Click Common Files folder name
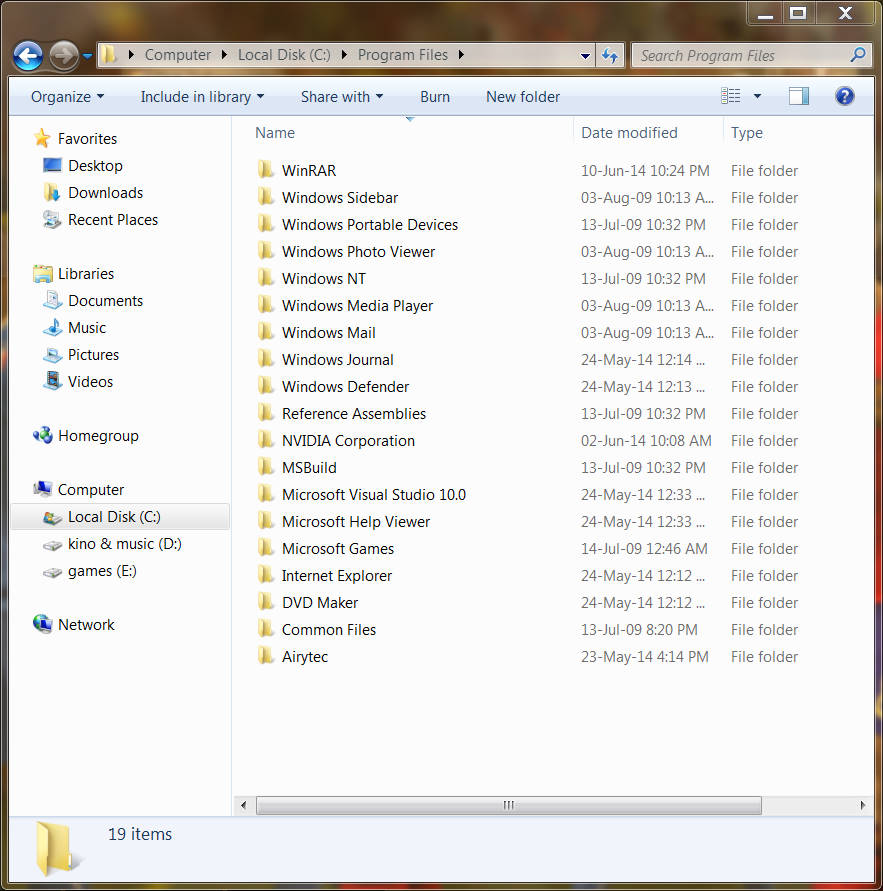Screen dimensions: 883x891 pyautogui.click(x=329, y=630)
